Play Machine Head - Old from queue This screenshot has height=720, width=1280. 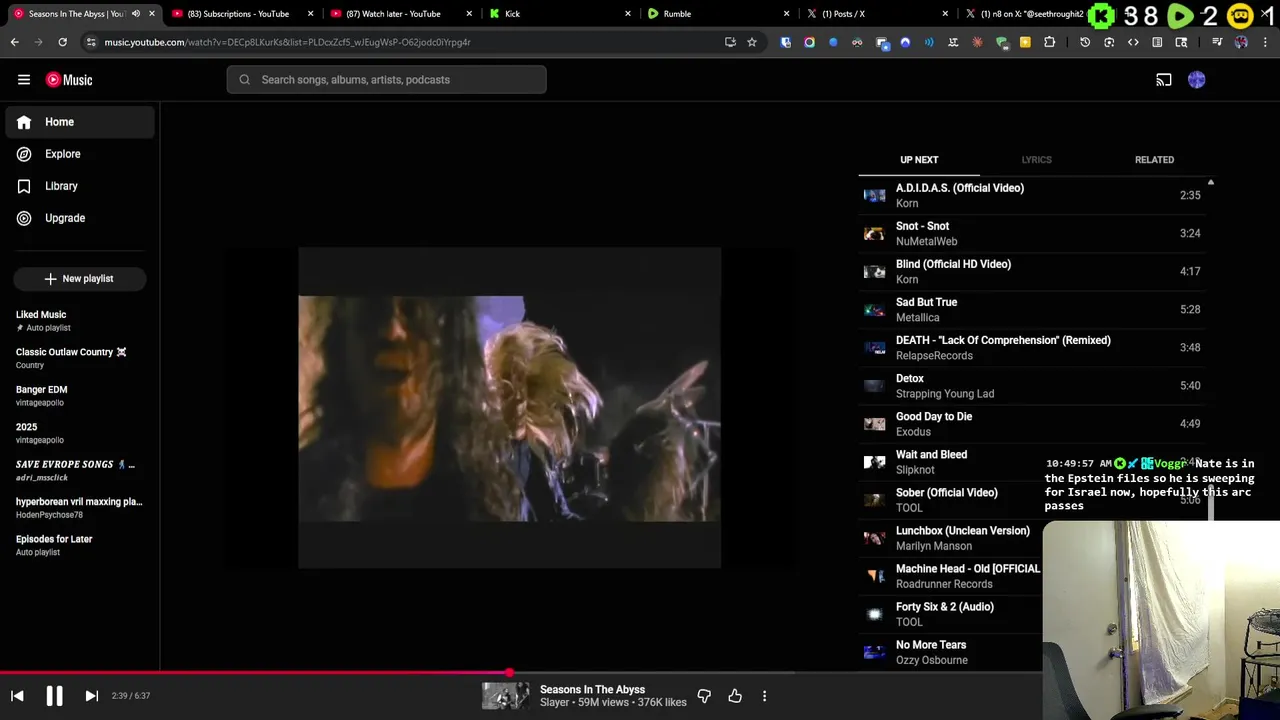(x=950, y=576)
